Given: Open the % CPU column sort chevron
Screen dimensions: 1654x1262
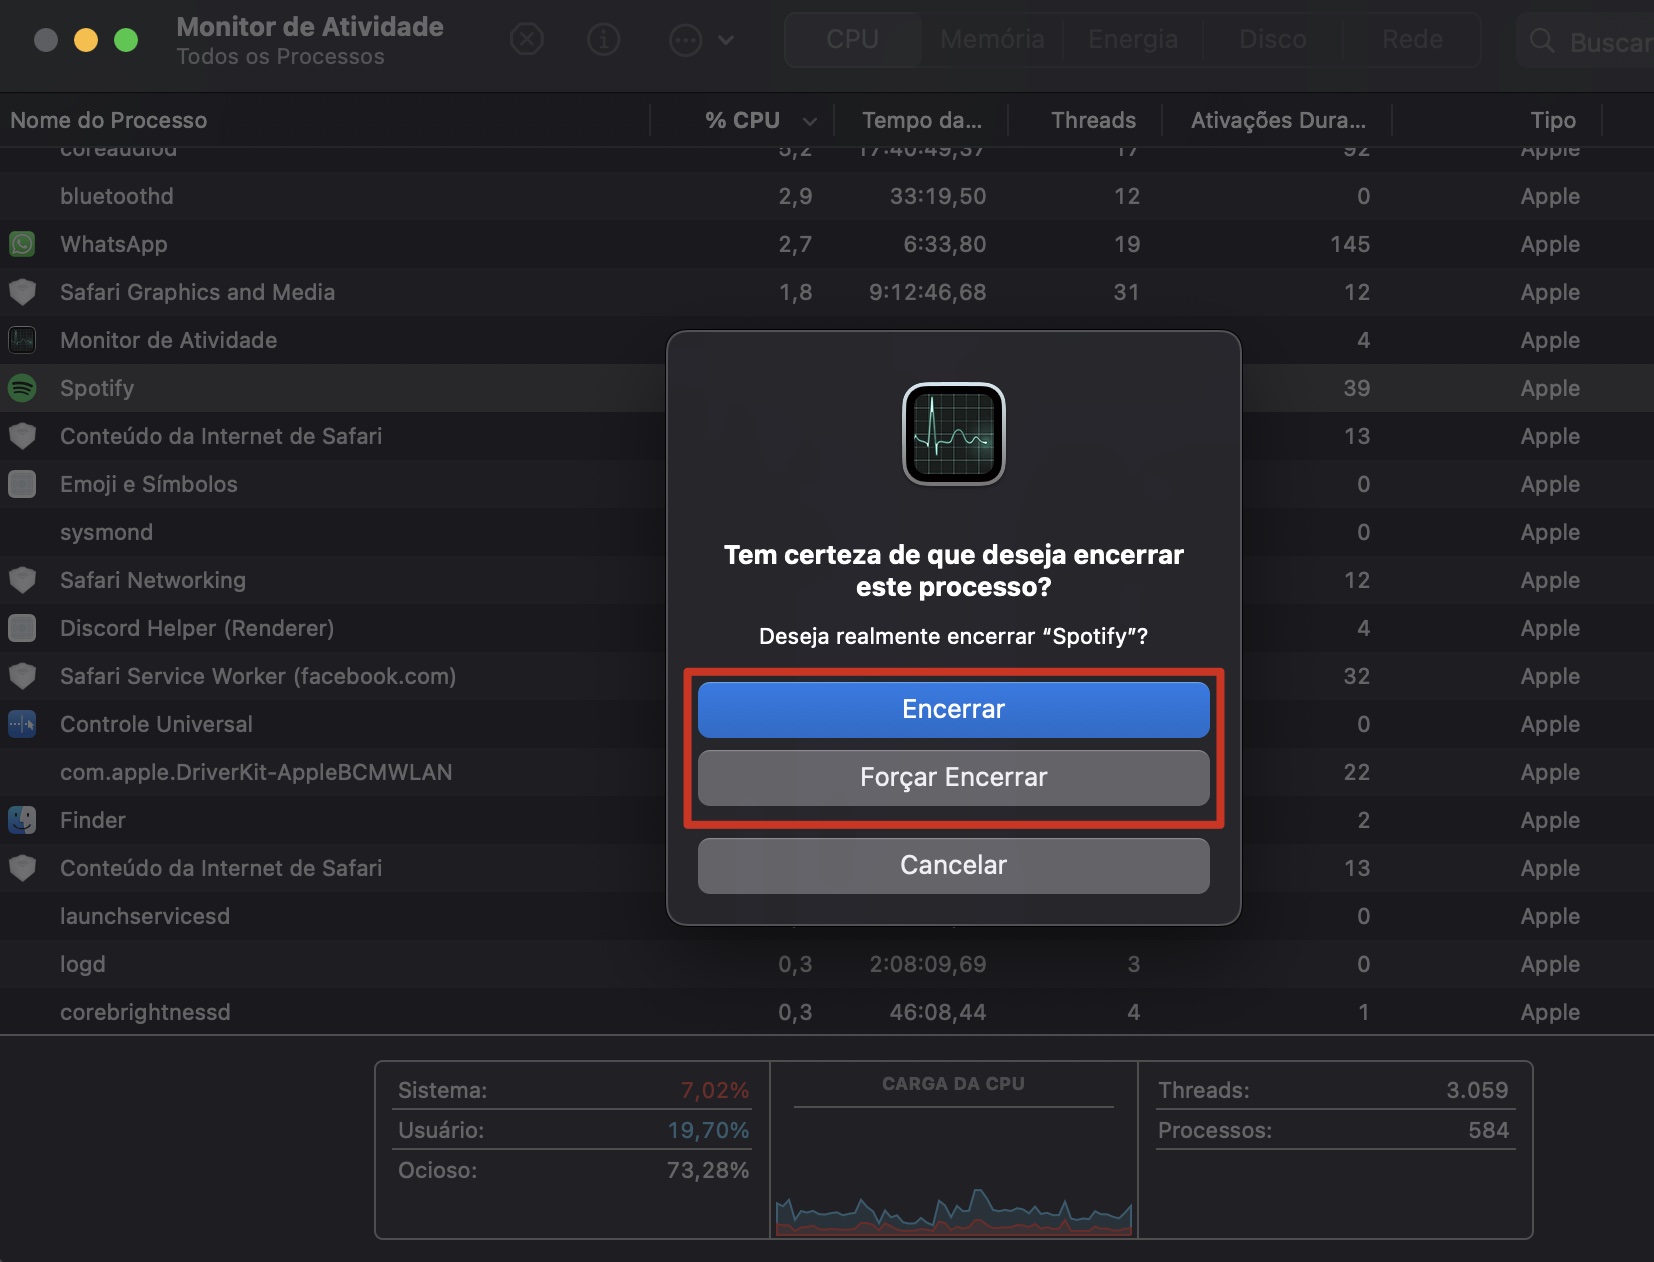Looking at the screenshot, I should [808, 120].
